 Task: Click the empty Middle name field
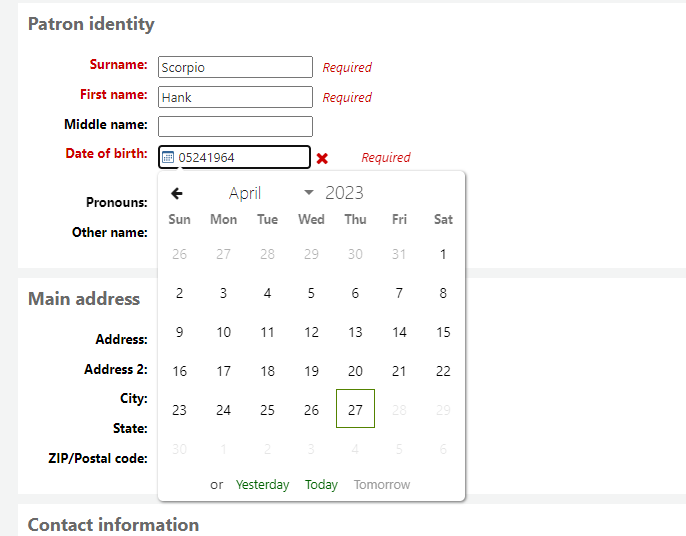tap(235, 127)
